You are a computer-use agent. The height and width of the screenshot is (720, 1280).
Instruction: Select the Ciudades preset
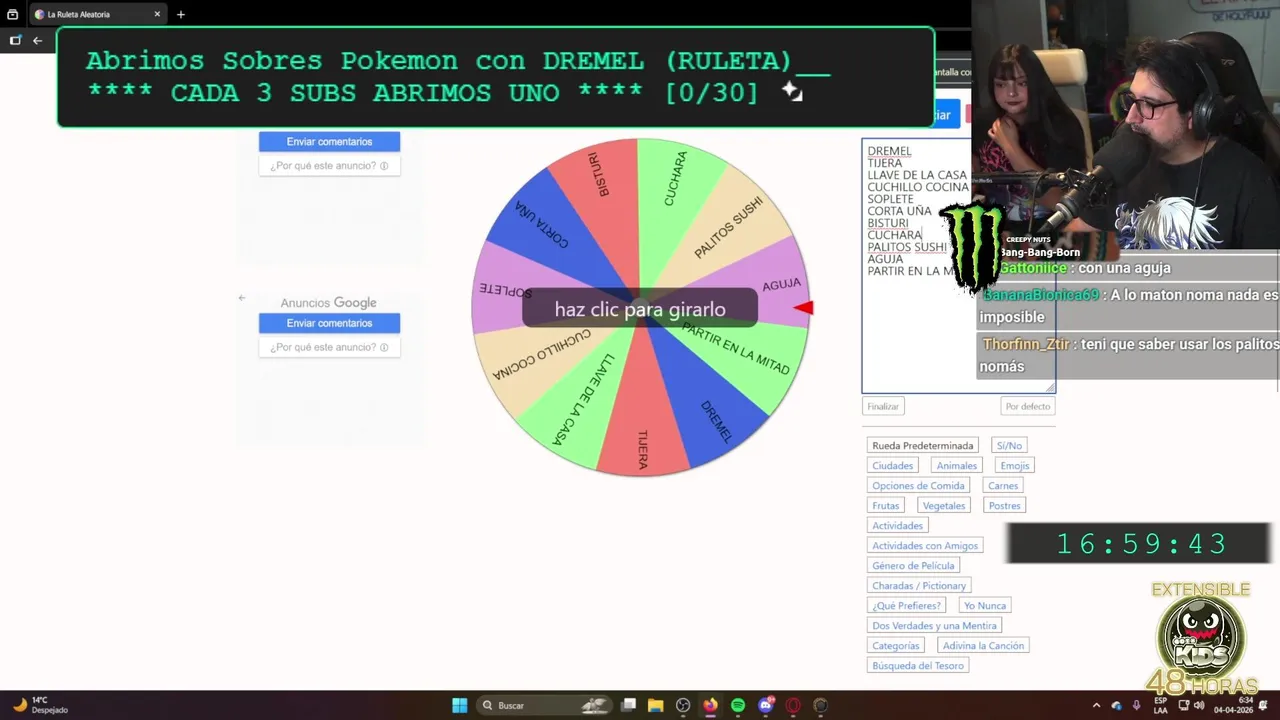(892, 466)
